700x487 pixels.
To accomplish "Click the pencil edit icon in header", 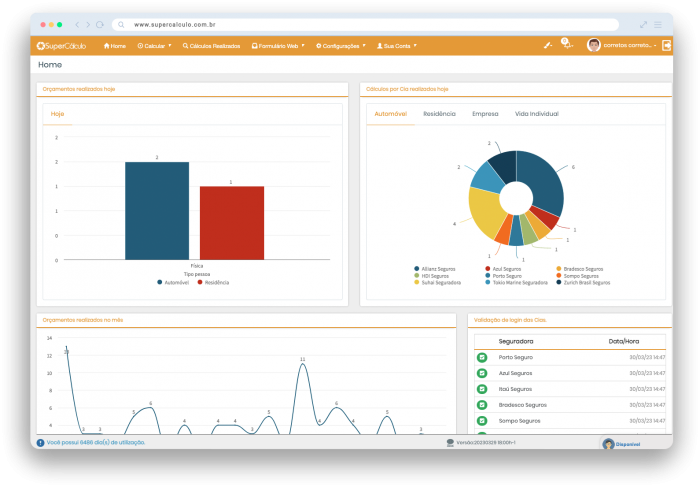I will click(547, 45).
